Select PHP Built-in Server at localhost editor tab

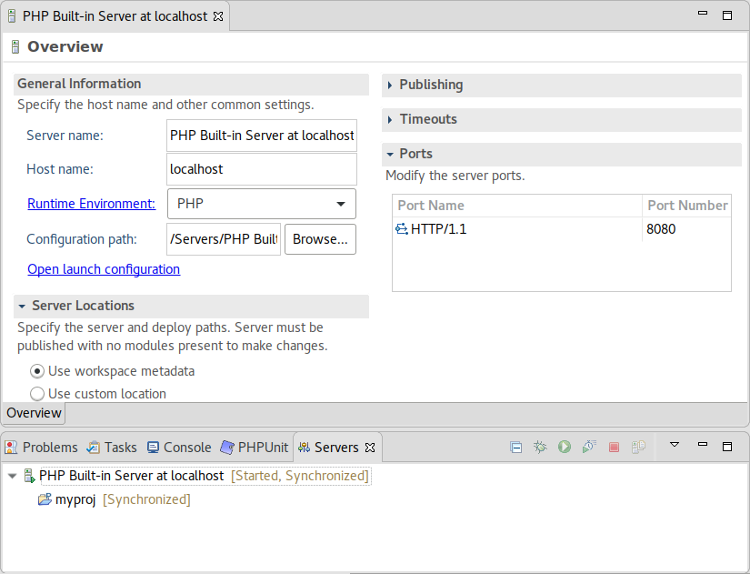tap(115, 16)
